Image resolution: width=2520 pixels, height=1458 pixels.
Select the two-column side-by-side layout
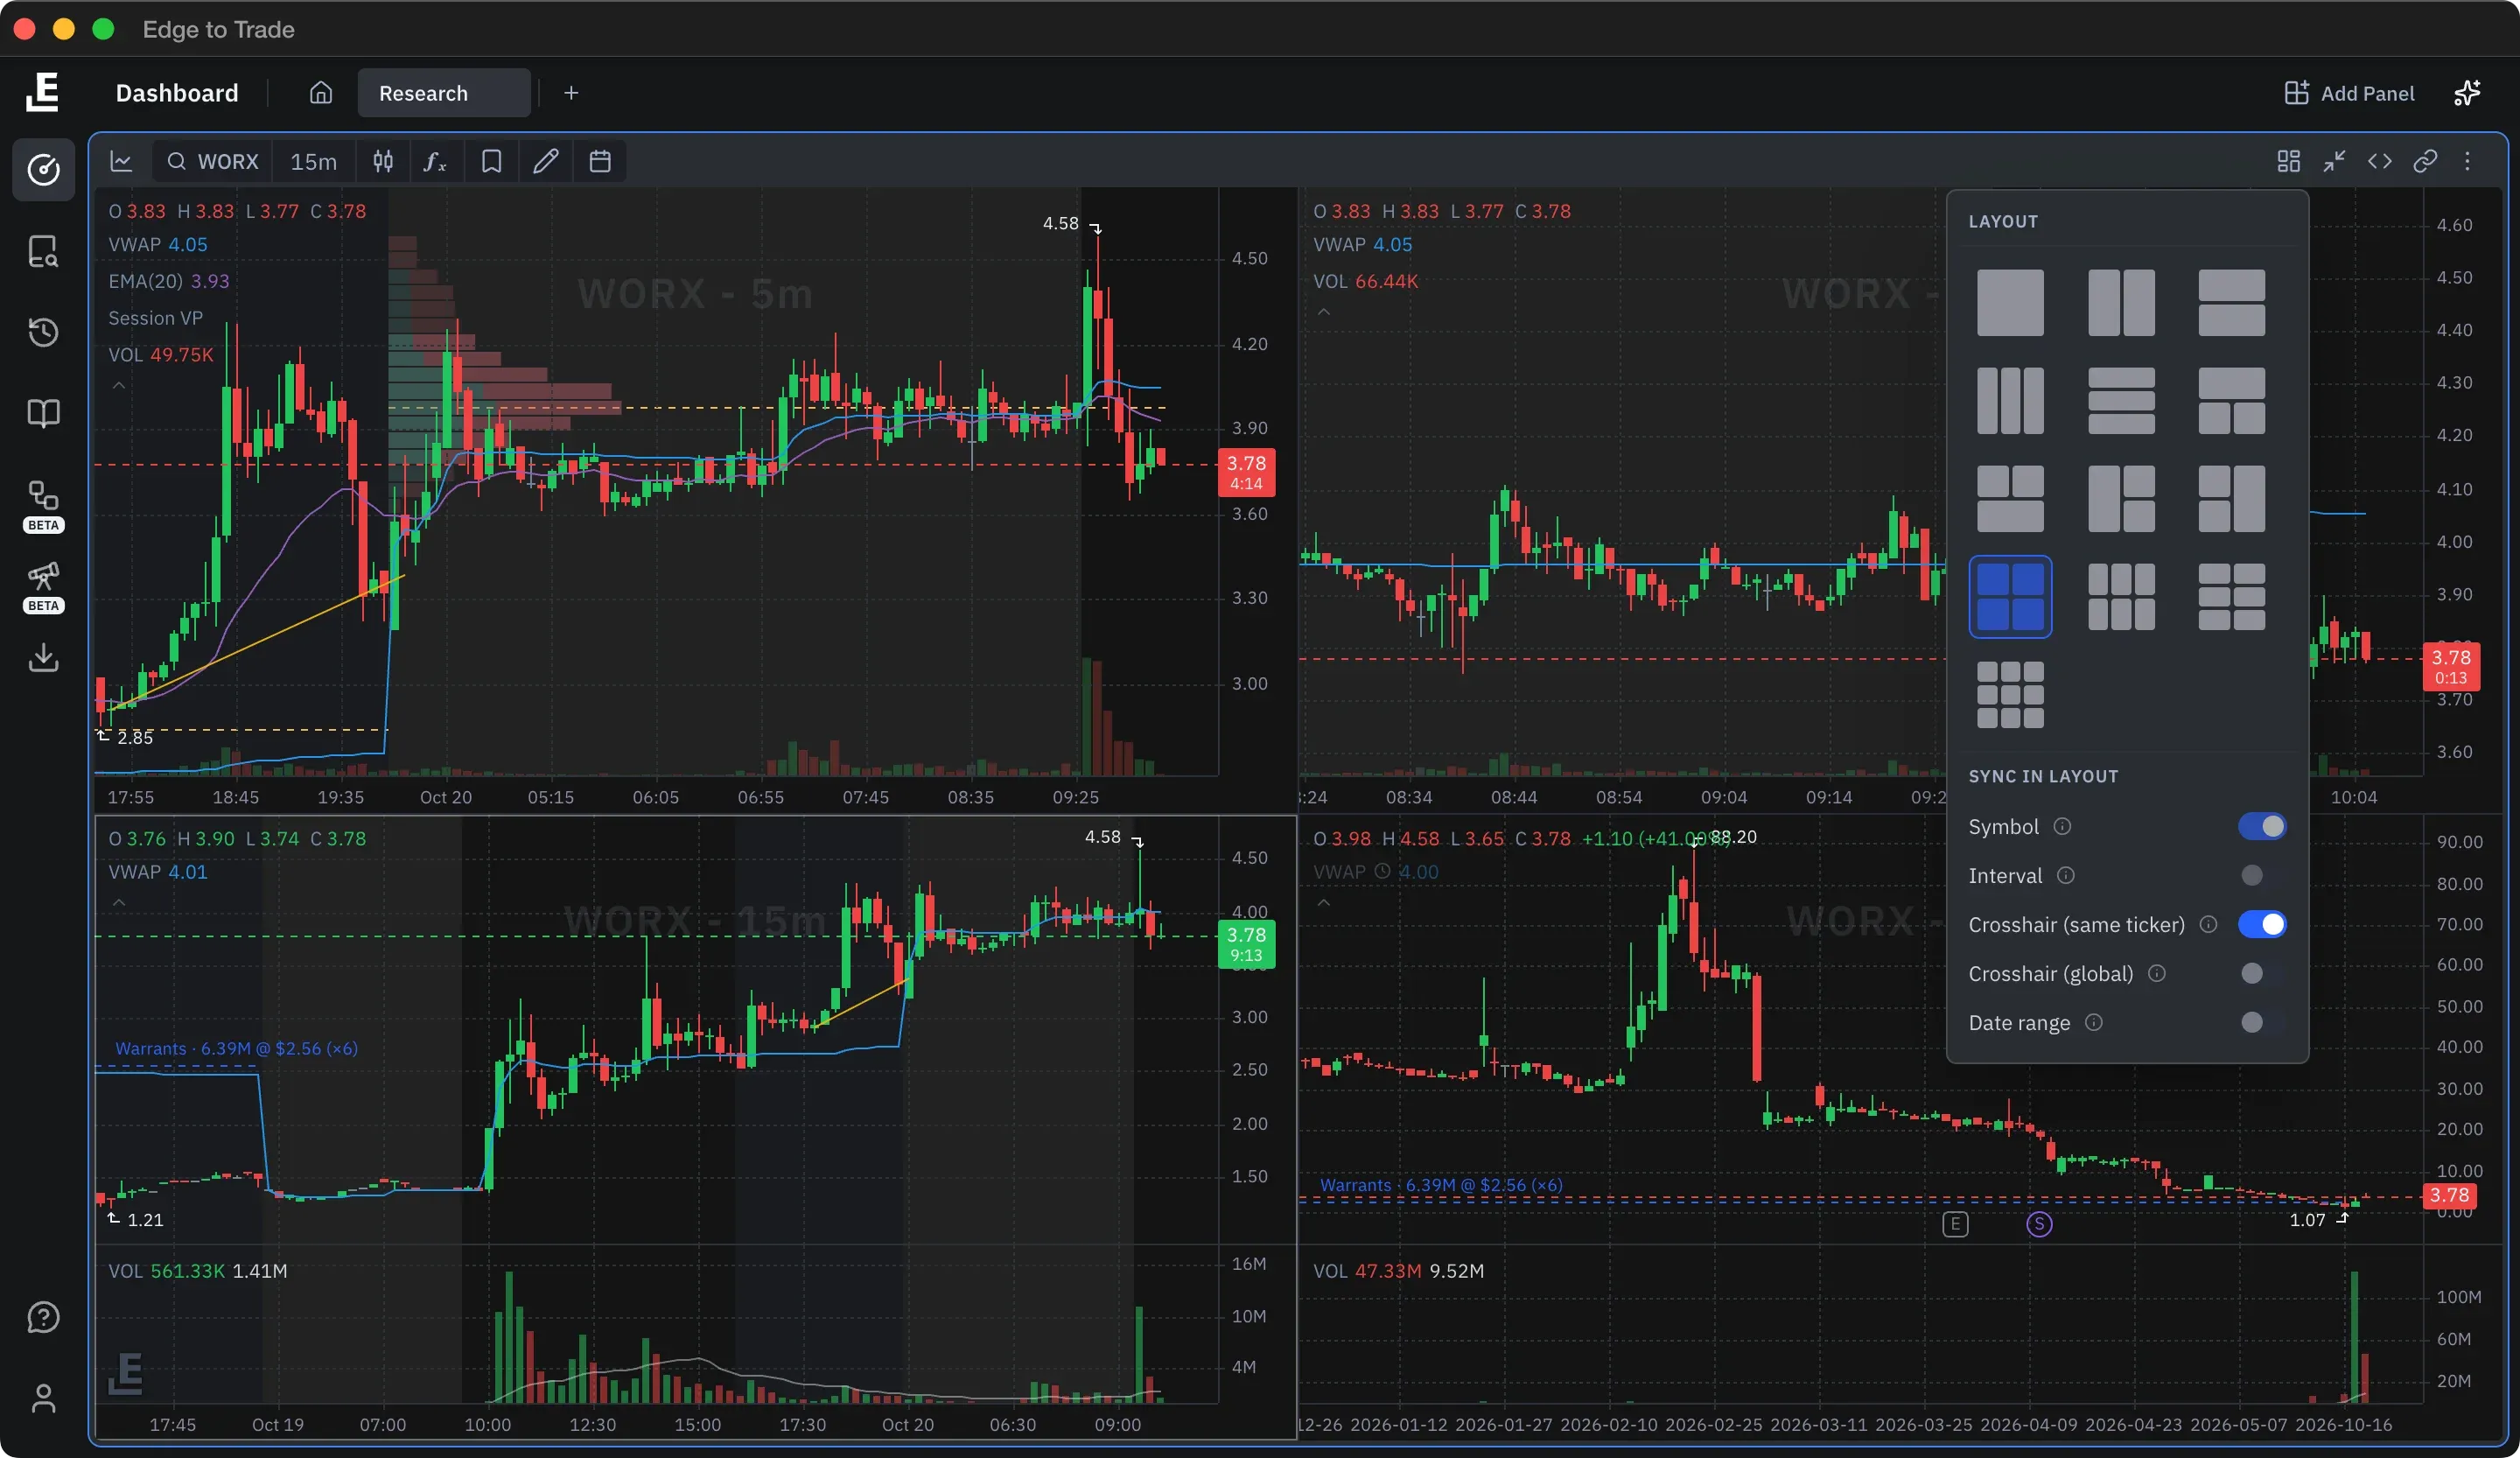point(2121,302)
